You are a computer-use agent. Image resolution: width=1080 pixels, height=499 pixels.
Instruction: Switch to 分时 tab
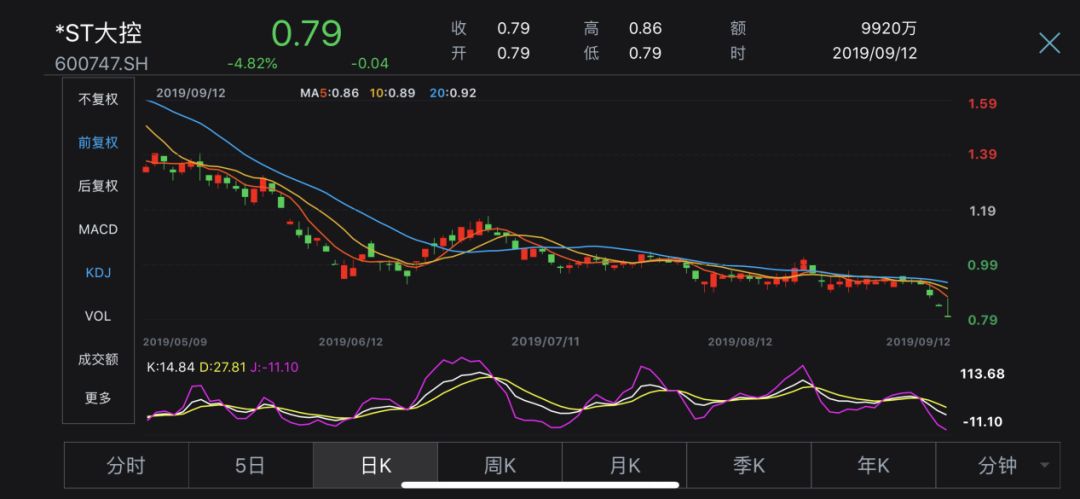[126, 466]
